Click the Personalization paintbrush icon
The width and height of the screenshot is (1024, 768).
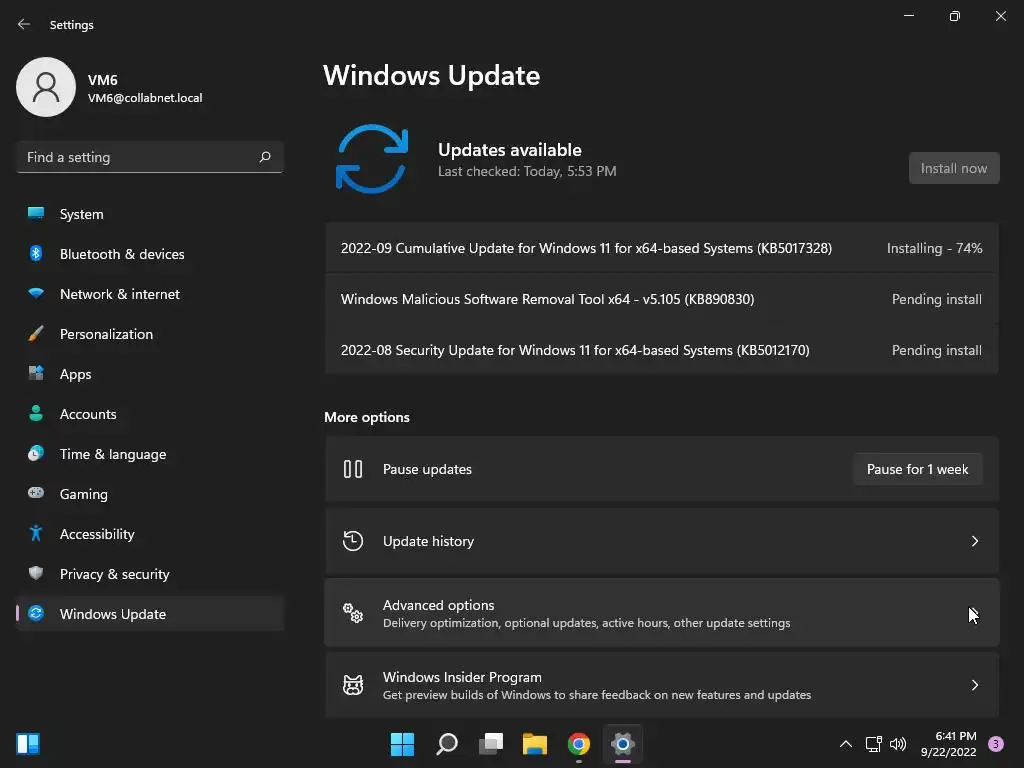coord(36,334)
